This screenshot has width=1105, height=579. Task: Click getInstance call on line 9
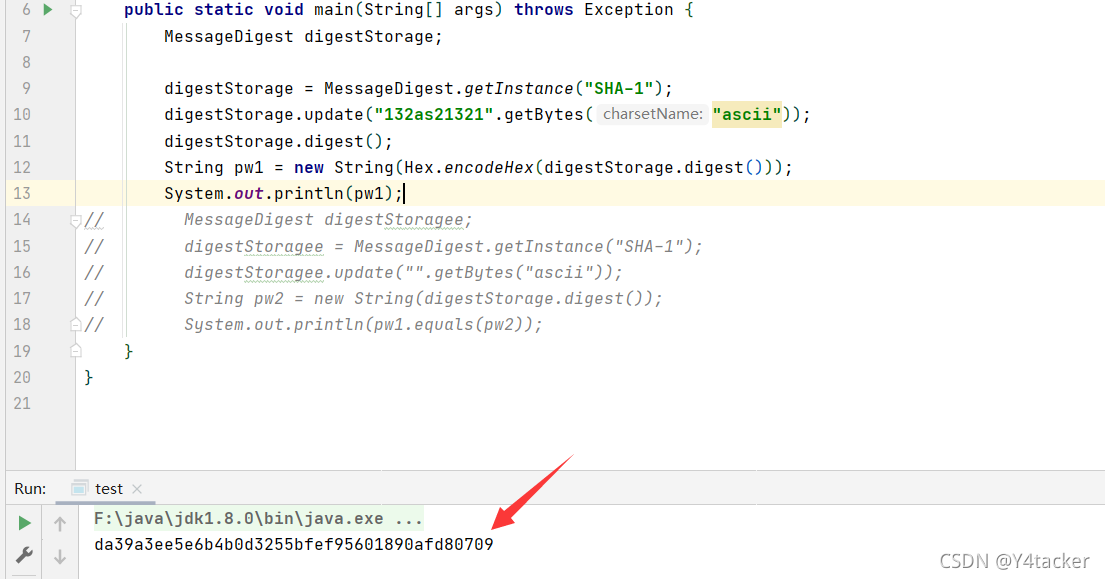(x=519, y=89)
